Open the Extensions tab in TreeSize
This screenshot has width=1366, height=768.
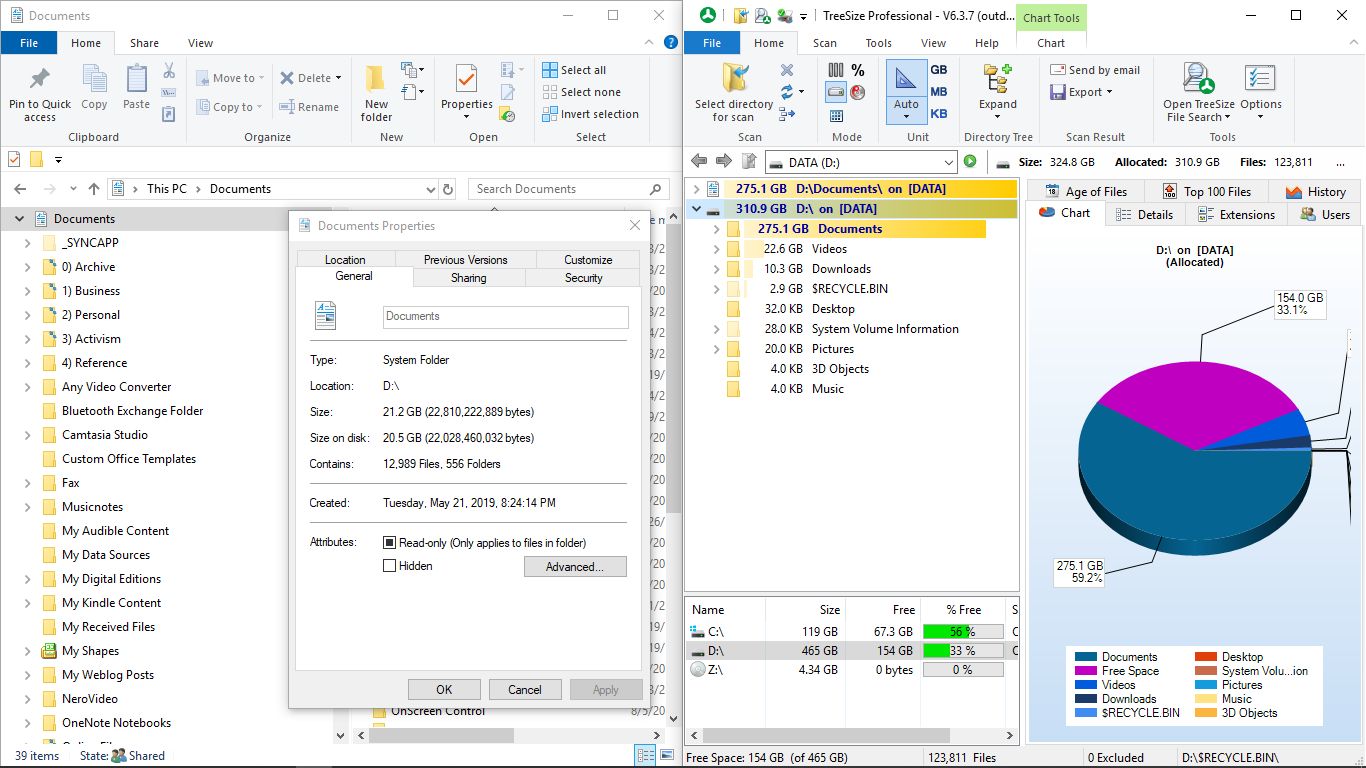coord(1236,214)
